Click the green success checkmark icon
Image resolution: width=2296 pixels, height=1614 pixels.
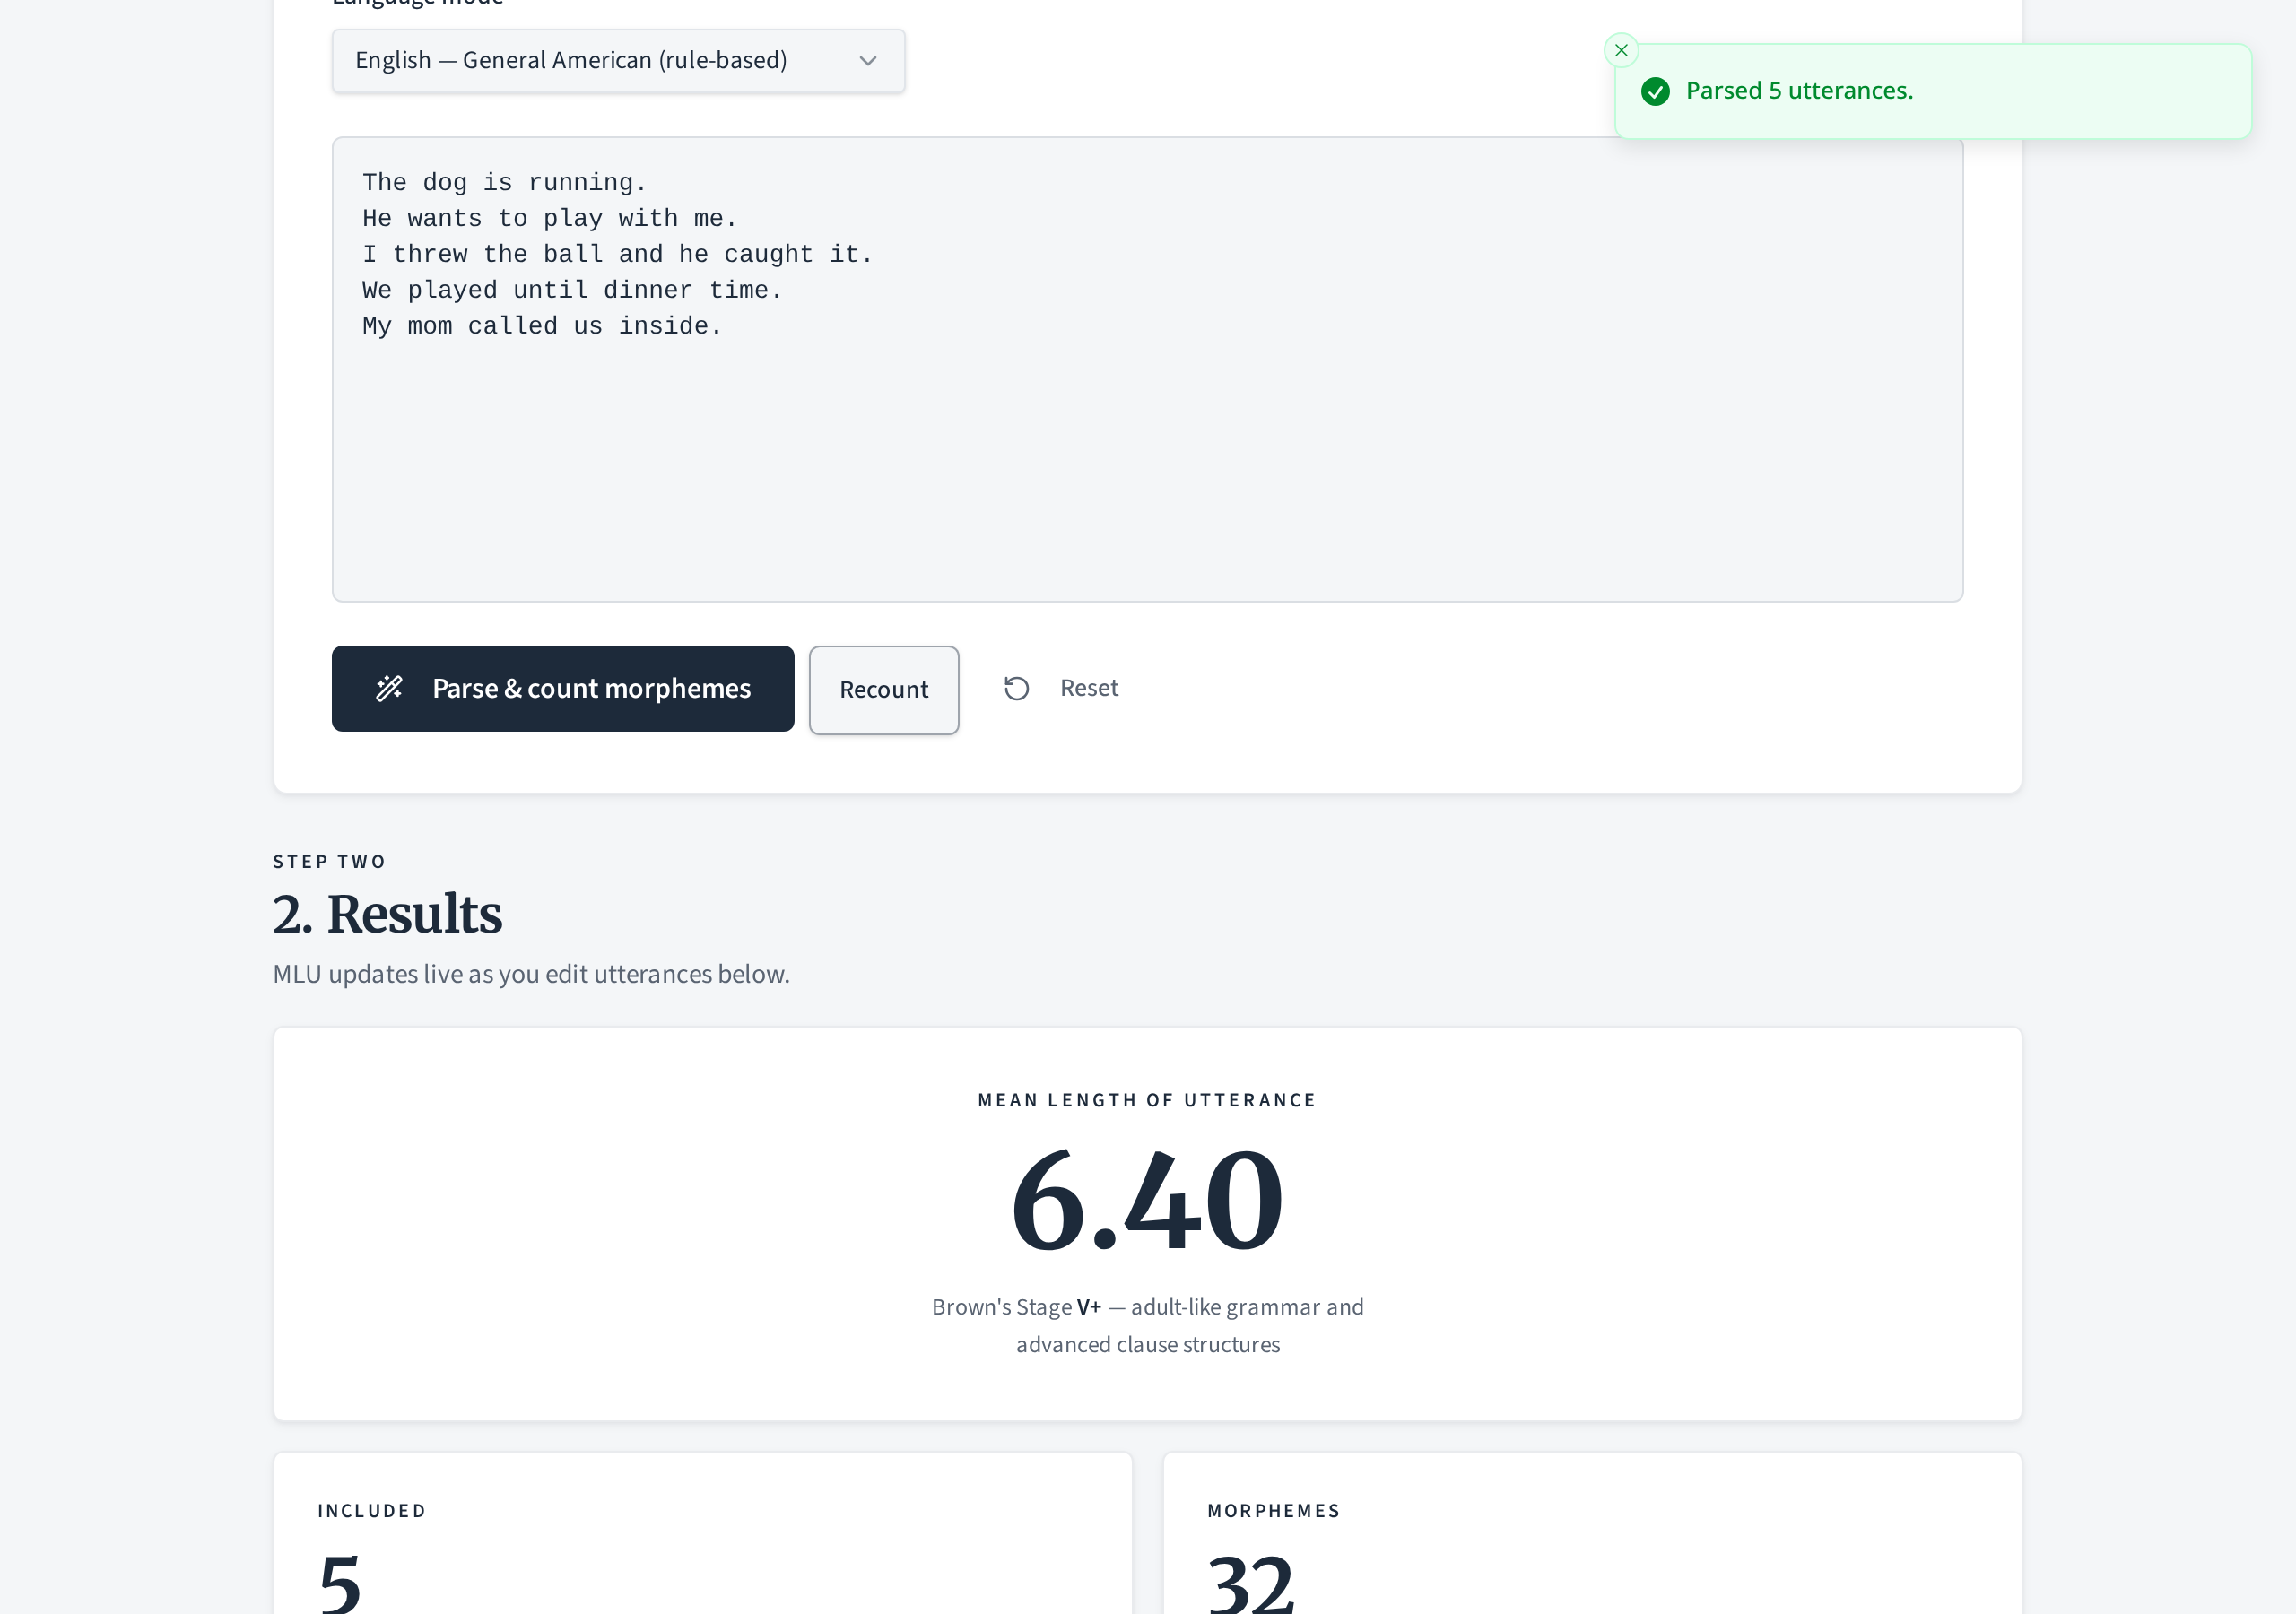point(1655,92)
